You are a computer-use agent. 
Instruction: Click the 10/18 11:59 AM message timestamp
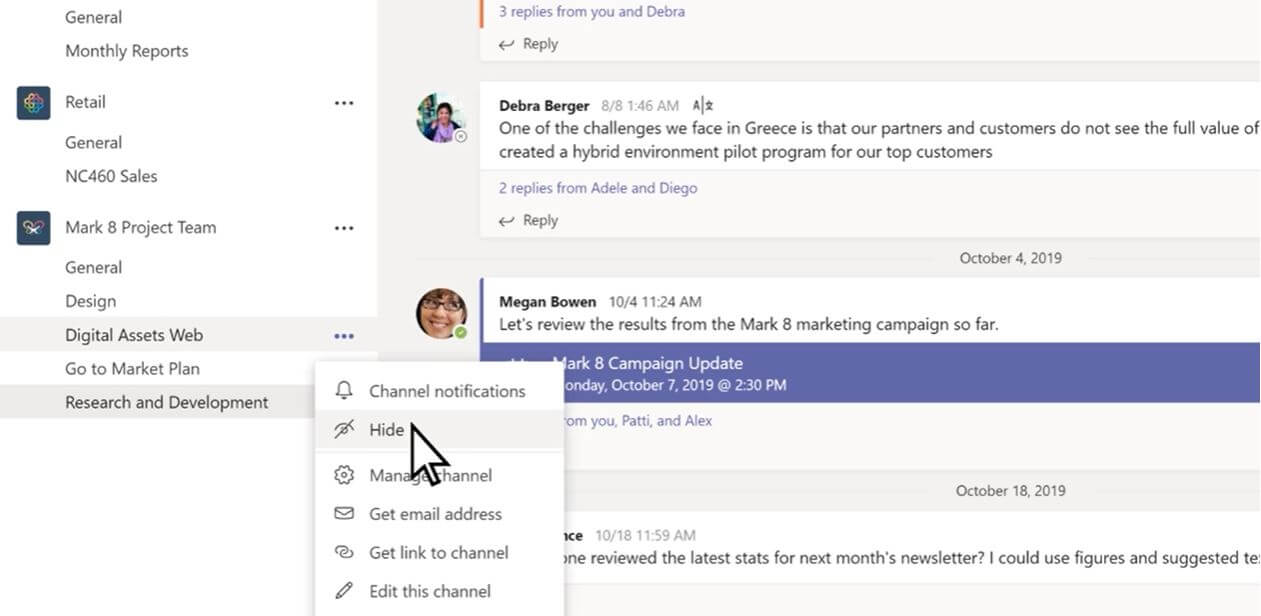[645, 536]
